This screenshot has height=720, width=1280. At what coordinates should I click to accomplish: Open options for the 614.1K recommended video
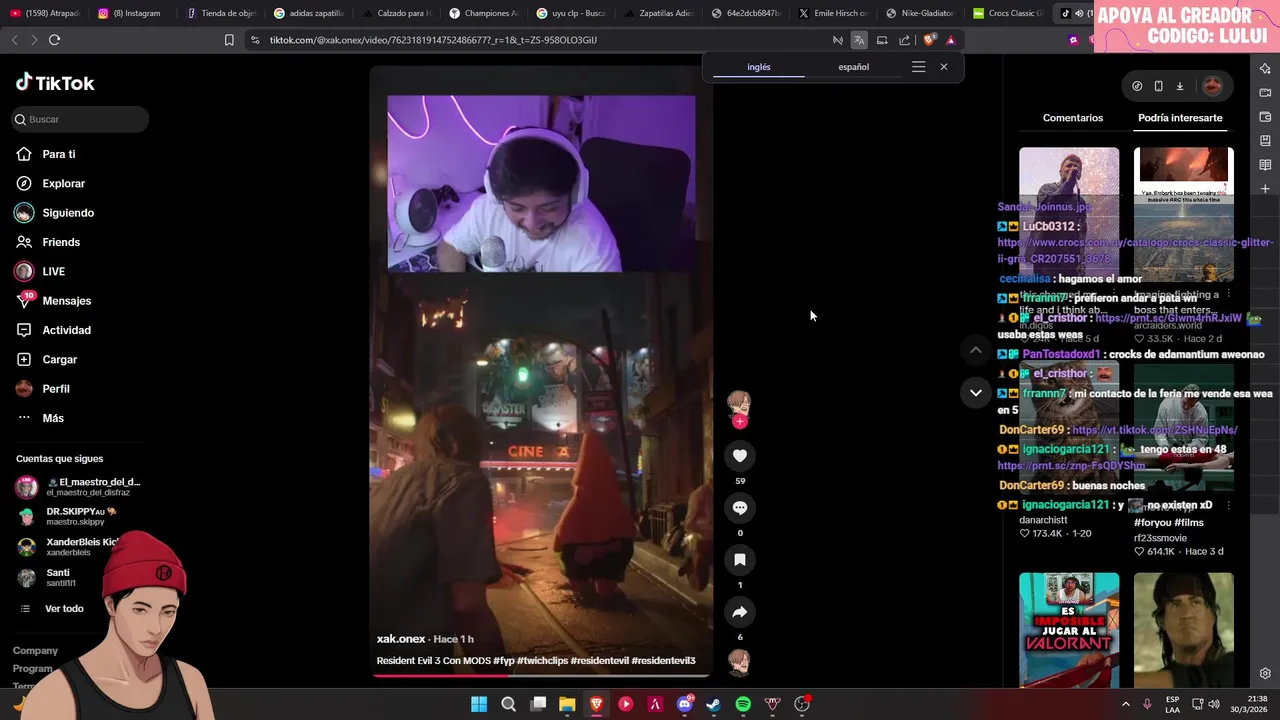click(1229, 505)
